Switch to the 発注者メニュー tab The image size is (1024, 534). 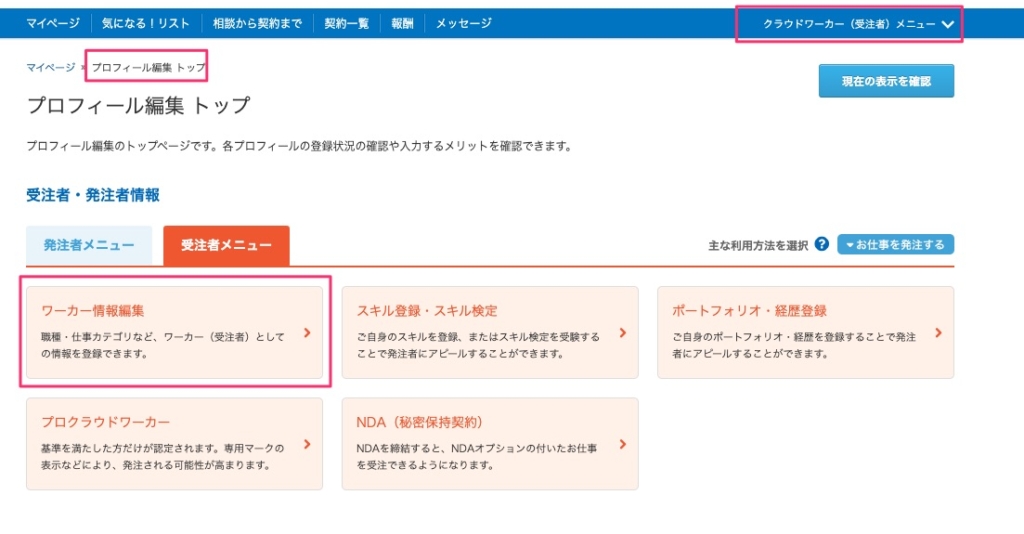tap(89, 245)
